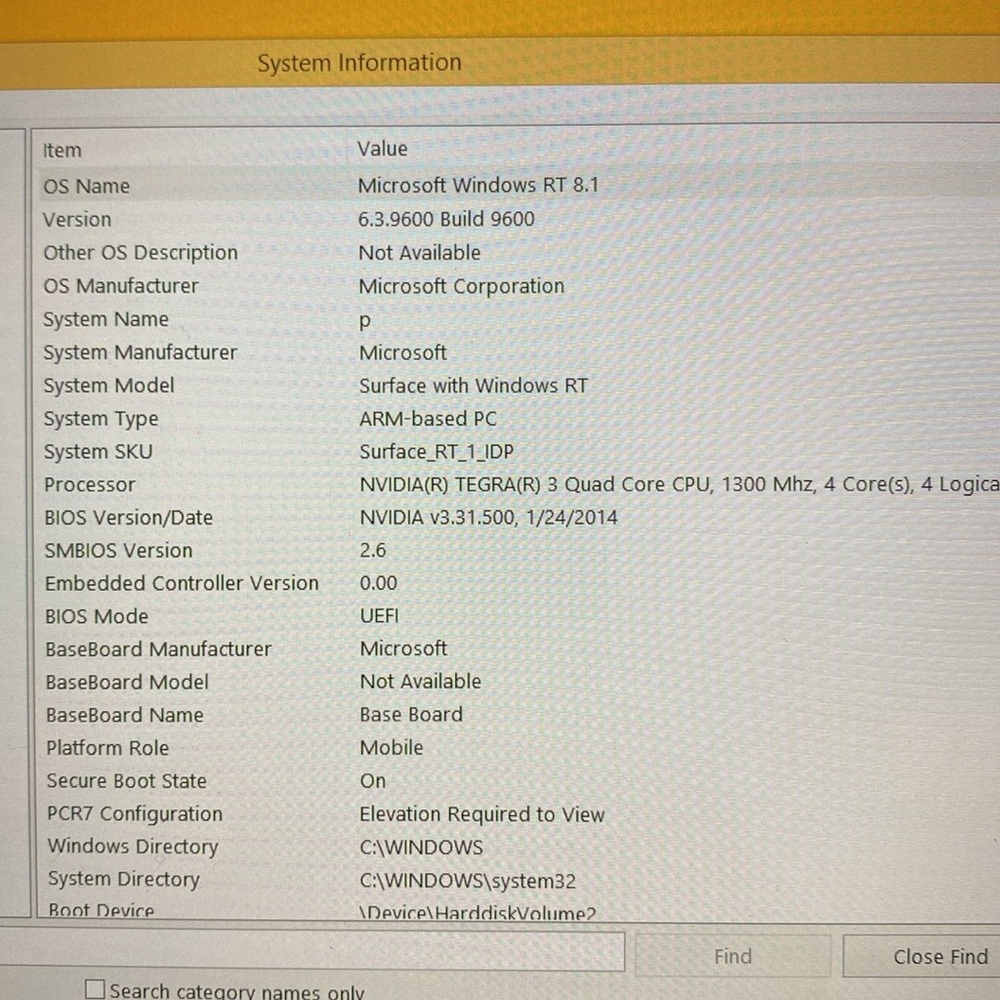Image resolution: width=1000 pixels, height=1000 pixels.
Task: Select the System Type row label
Action: [x=101, y=419]
